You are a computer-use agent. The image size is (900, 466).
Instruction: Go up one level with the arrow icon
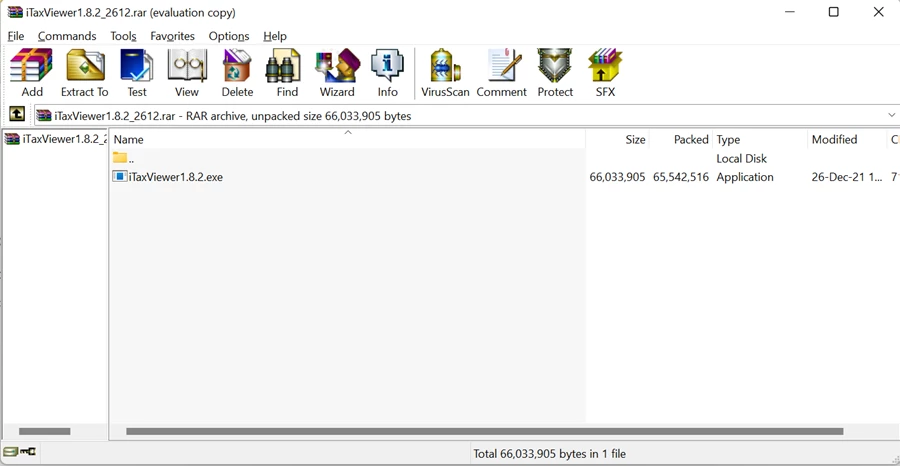(x=17, y=115)
